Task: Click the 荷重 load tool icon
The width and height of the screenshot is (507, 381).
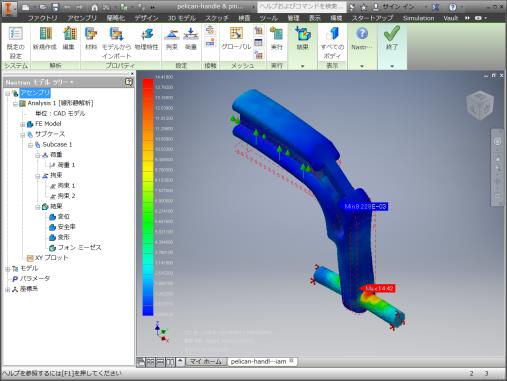Action: pos(191,34)
